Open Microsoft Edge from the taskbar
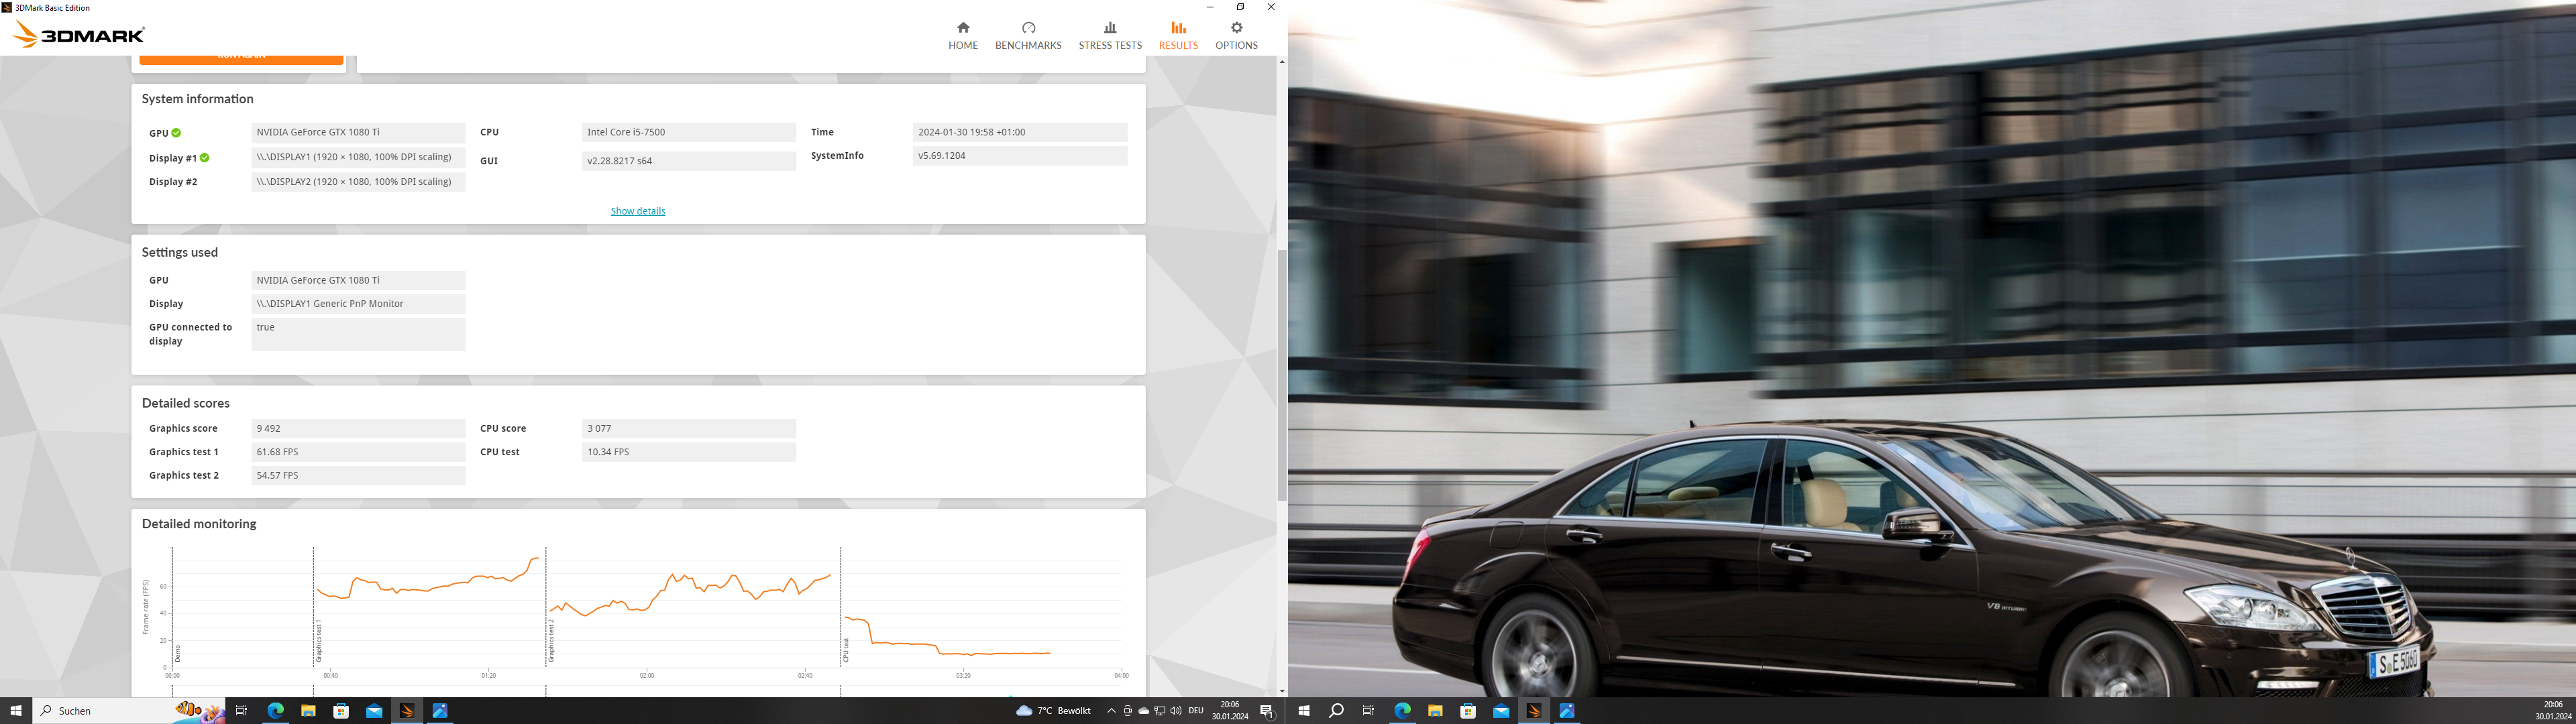2576x724 pixels. tap(275, 710)
